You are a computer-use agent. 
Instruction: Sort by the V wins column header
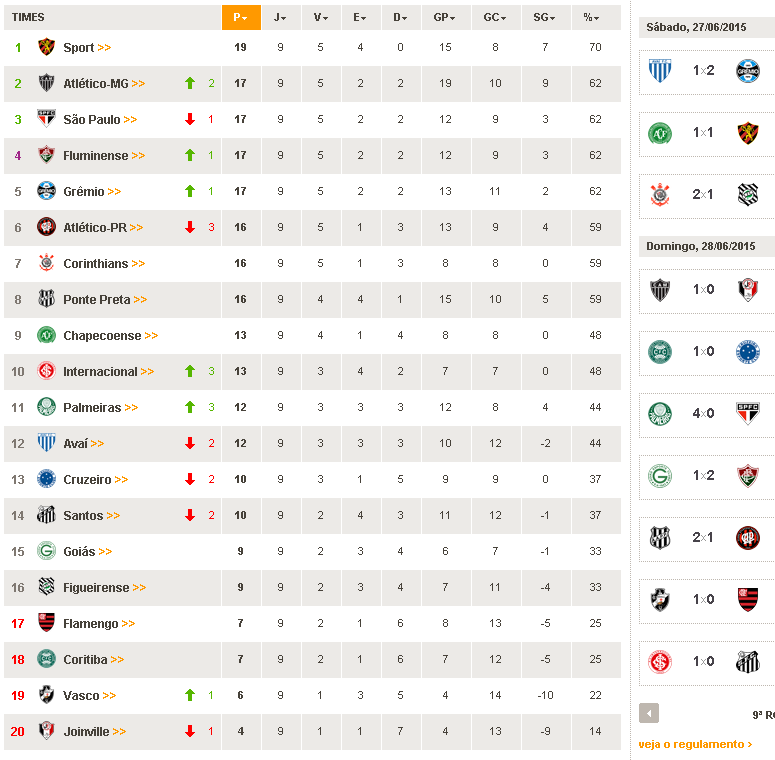(320, 18)
